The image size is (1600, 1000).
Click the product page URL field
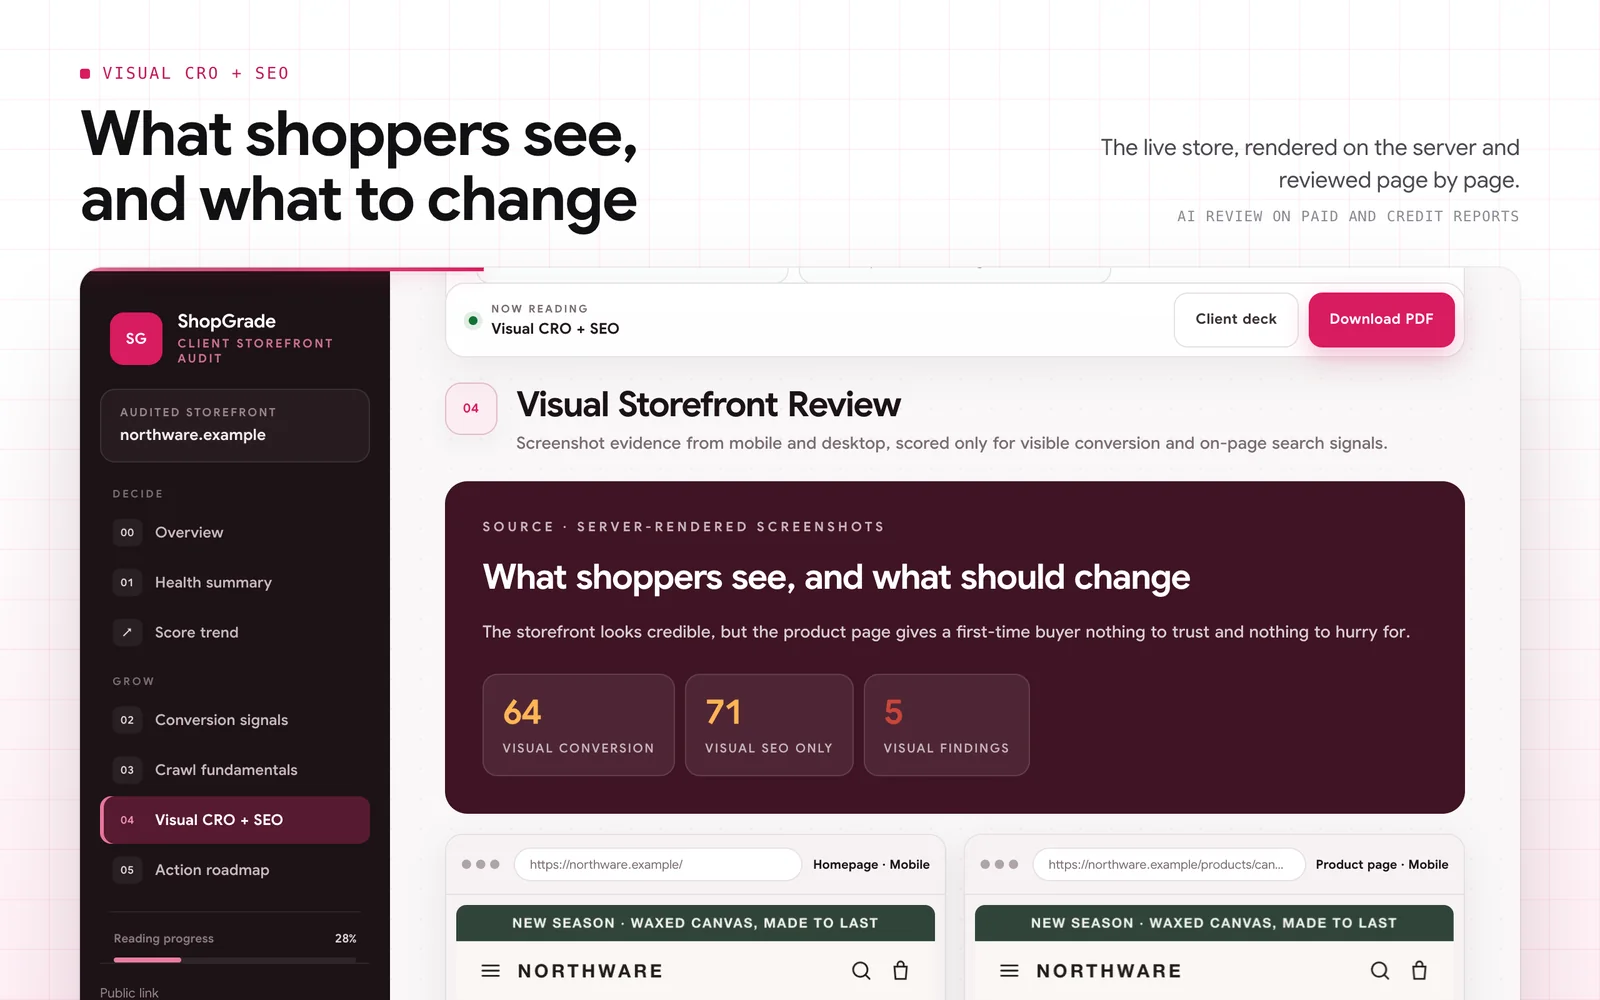click(x=1169, y=864)
